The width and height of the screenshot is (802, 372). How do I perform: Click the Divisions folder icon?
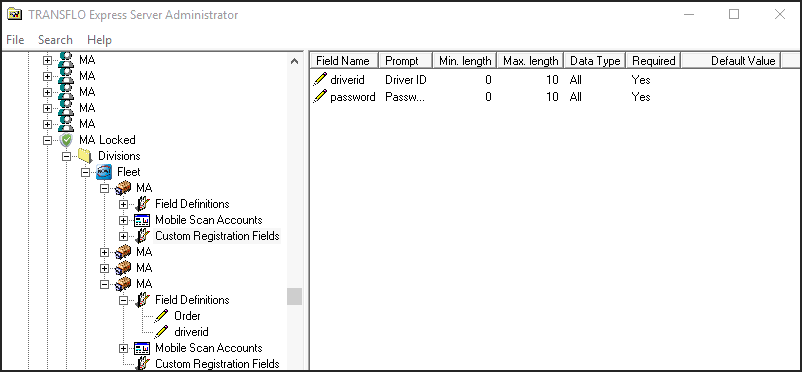(85, 156)
